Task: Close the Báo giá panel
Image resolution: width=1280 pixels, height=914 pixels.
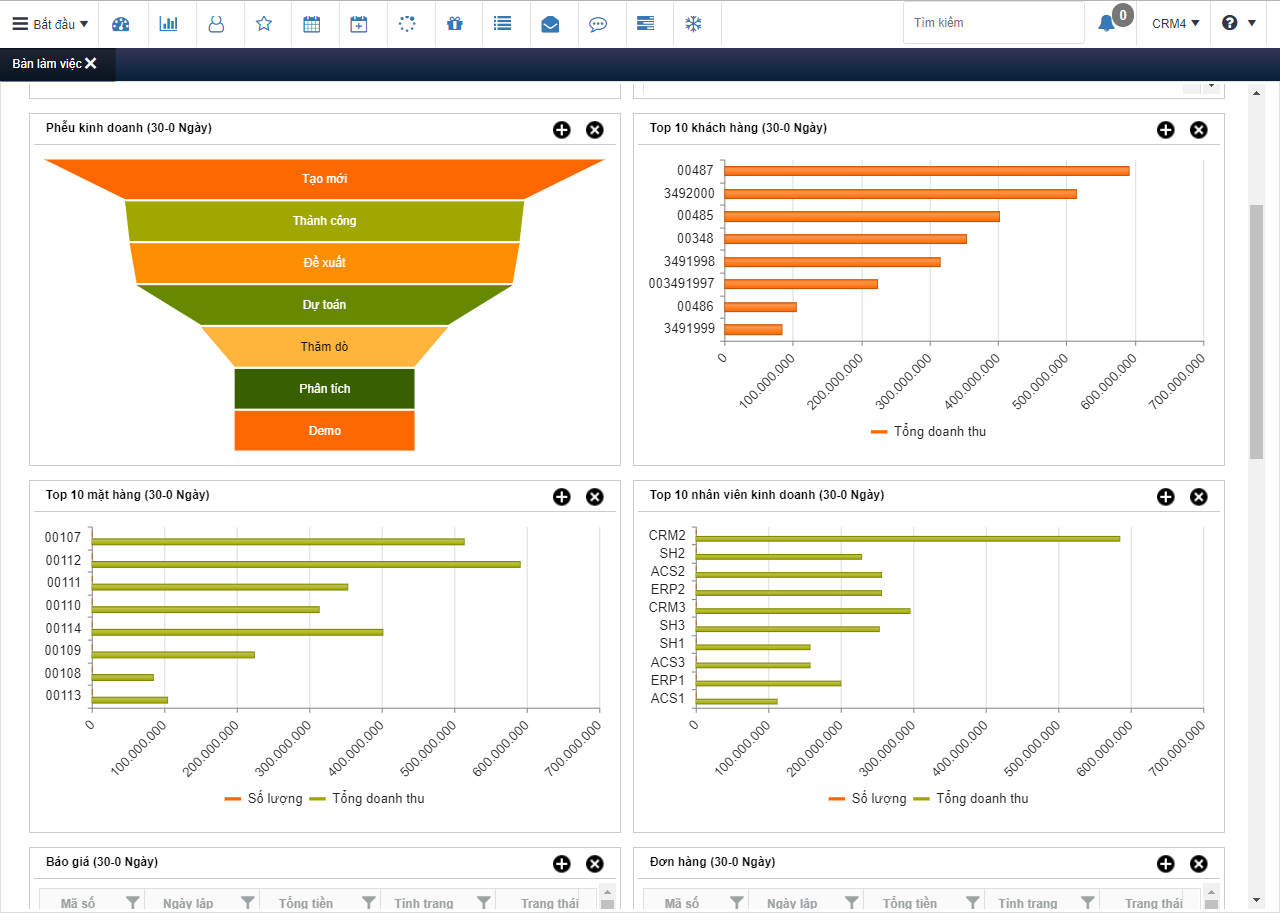Action: [x=595, y=864]
